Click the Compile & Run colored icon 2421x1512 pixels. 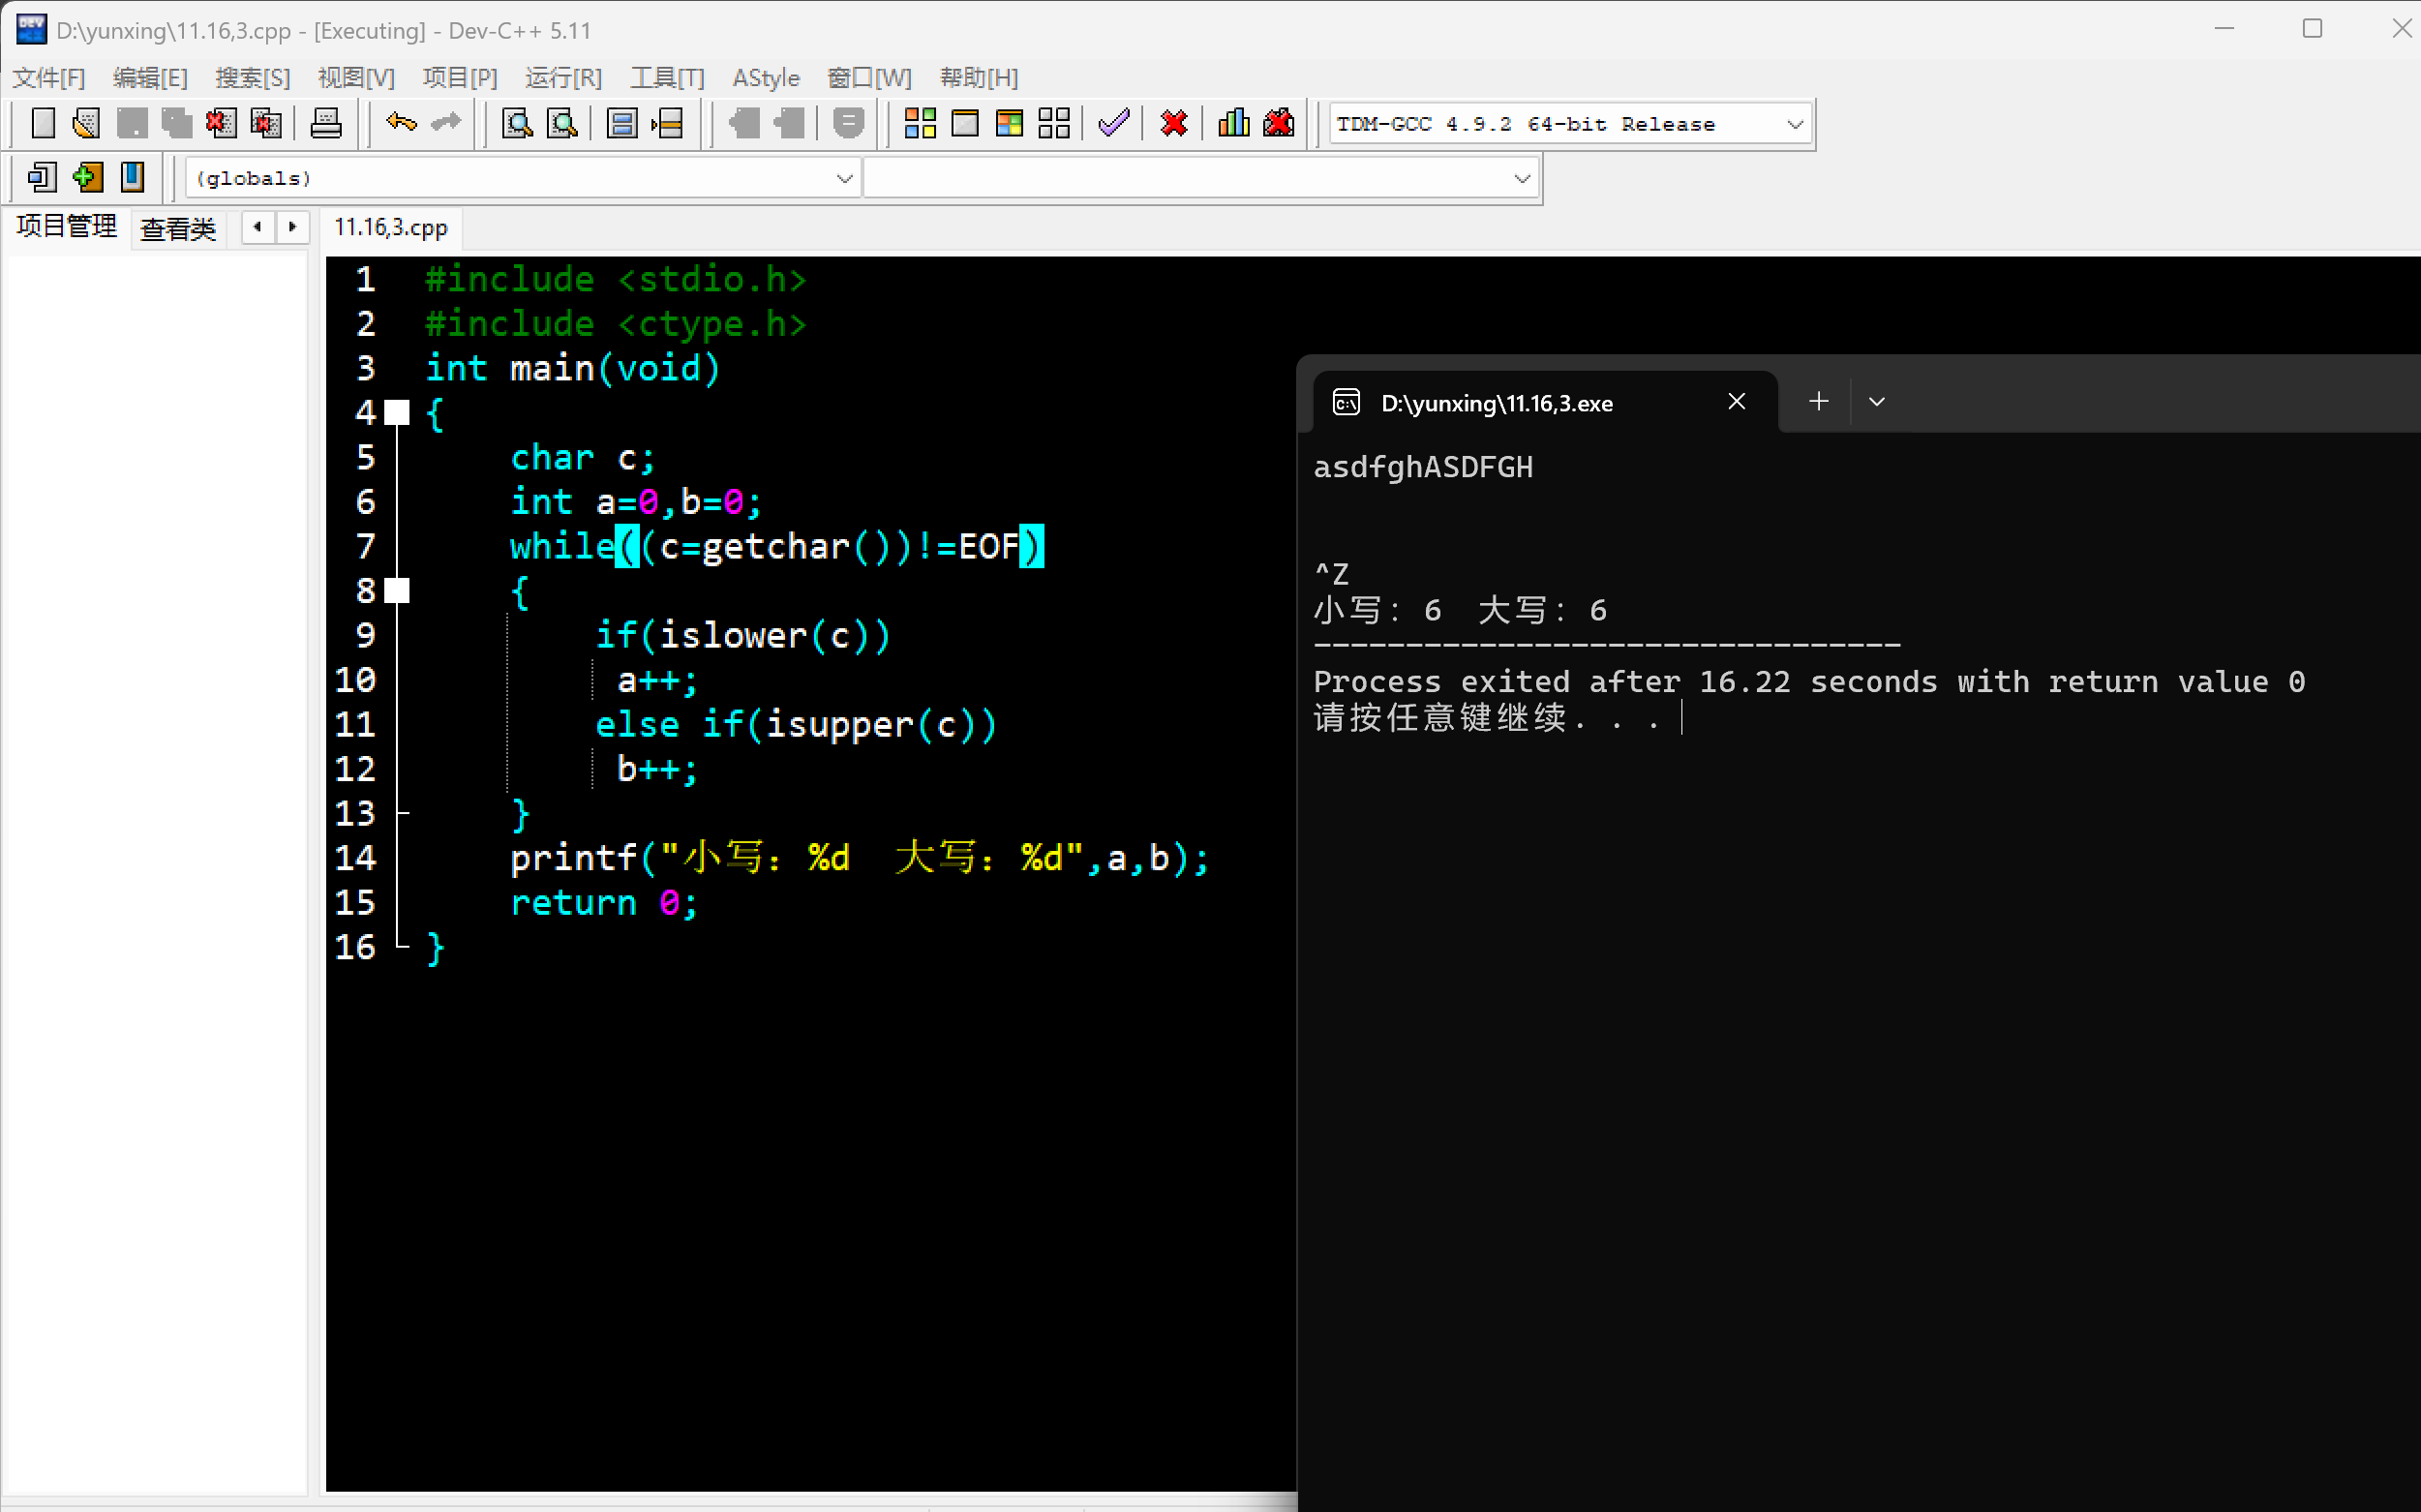point(1009,123)
